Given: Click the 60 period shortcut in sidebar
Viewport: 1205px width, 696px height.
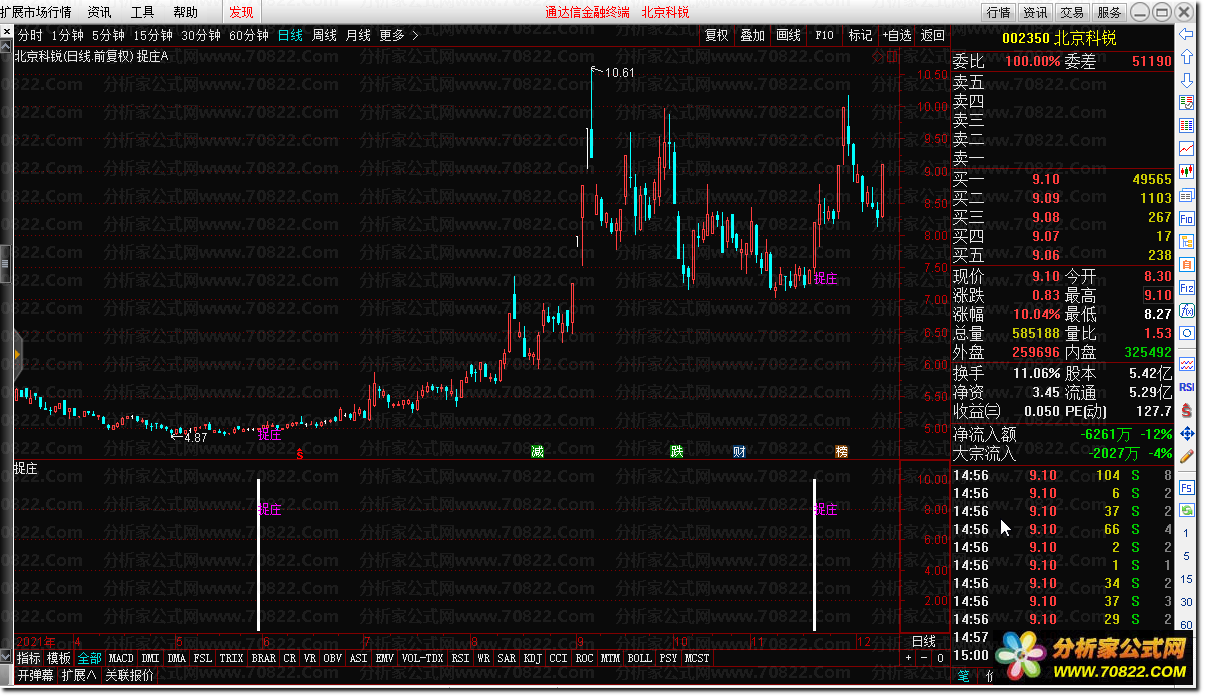Looking at the screenshot, I should pyautogui.click(x=1186, y=625).
